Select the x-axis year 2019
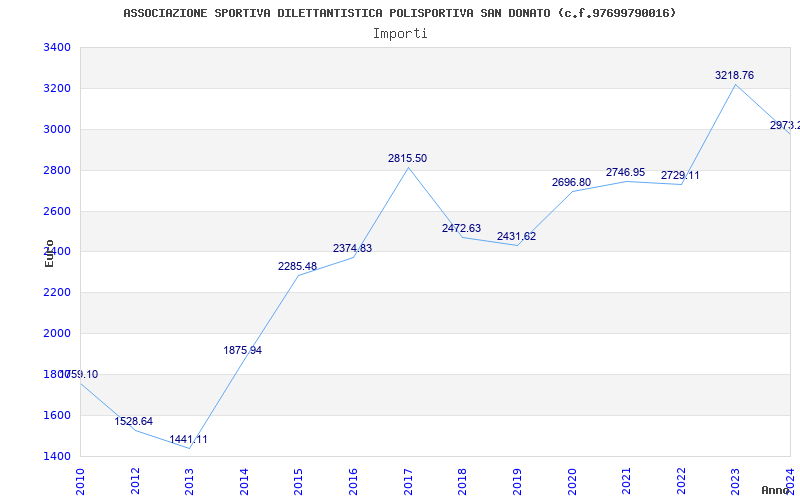Viewport: 800px width, 500px height. [517, 481]
